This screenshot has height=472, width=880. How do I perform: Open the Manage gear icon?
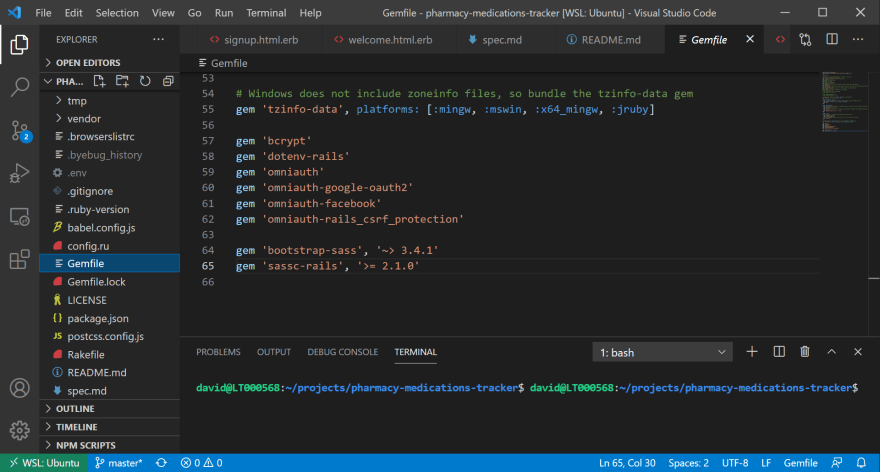pos(20,430)
